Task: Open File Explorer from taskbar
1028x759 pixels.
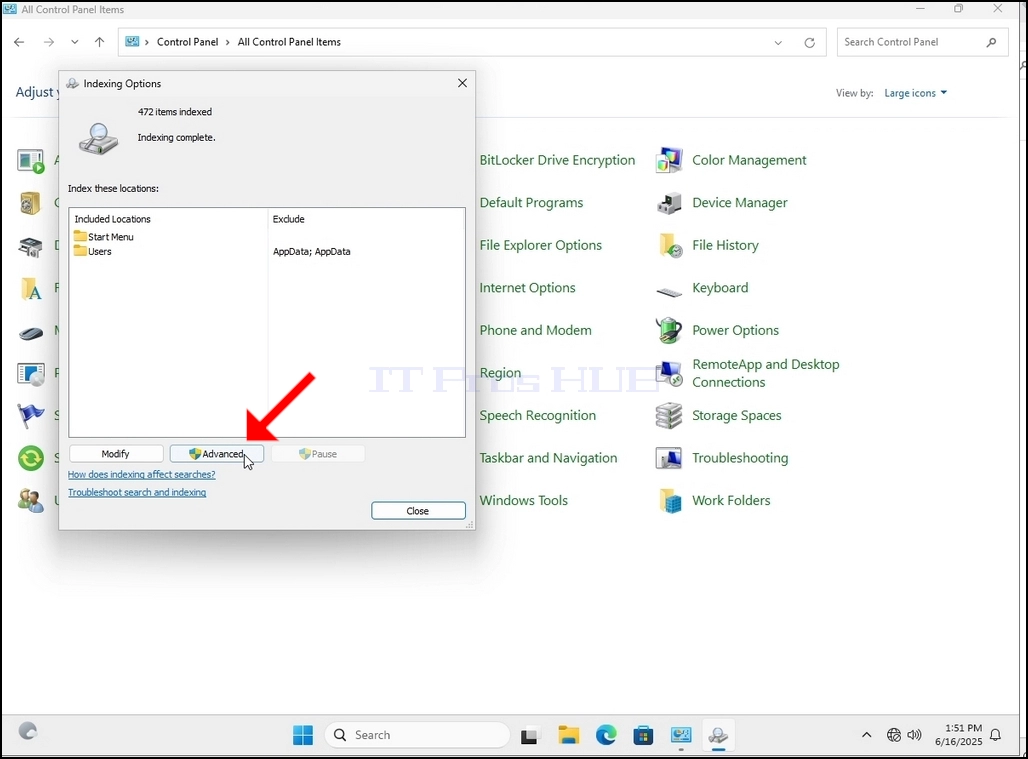Action: pos(568,735)
